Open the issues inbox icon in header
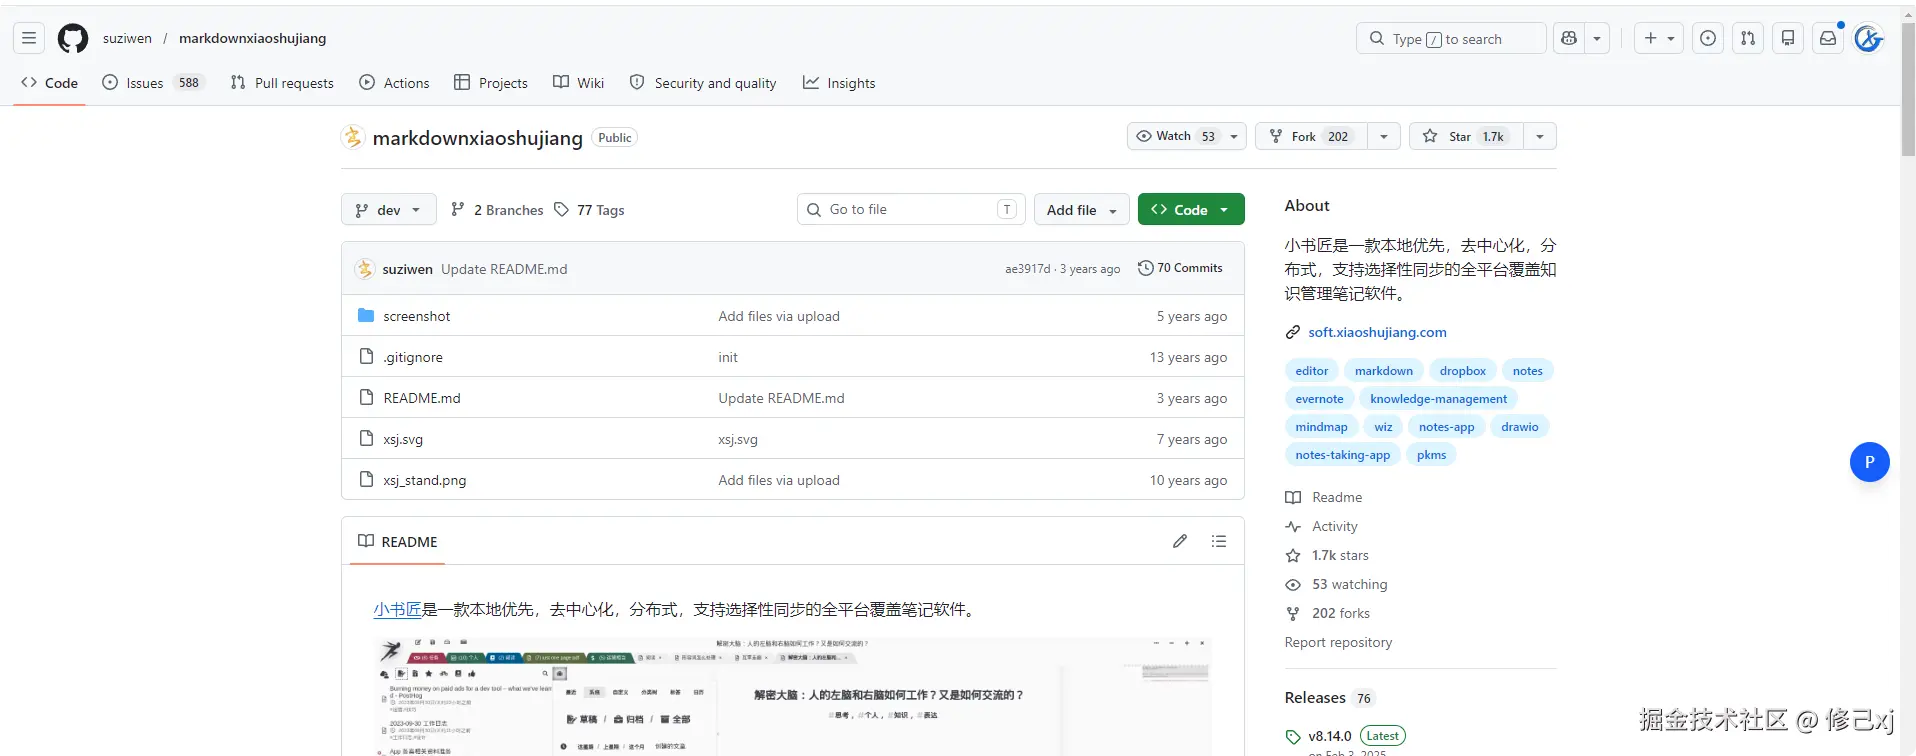1916x756 pixels. tap(1708, 38)
